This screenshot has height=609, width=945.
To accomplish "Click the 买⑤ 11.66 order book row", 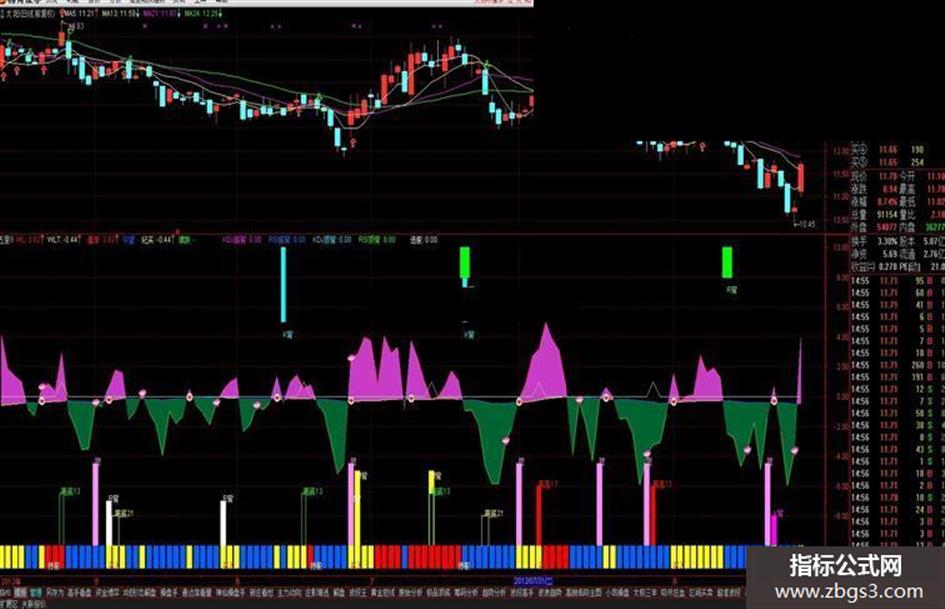I will pos(897,150).
